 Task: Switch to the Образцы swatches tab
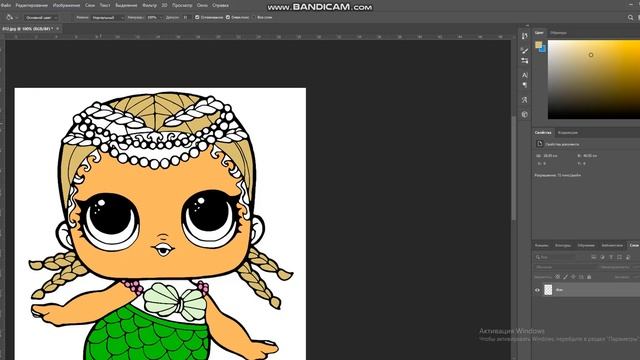(558, 33)
